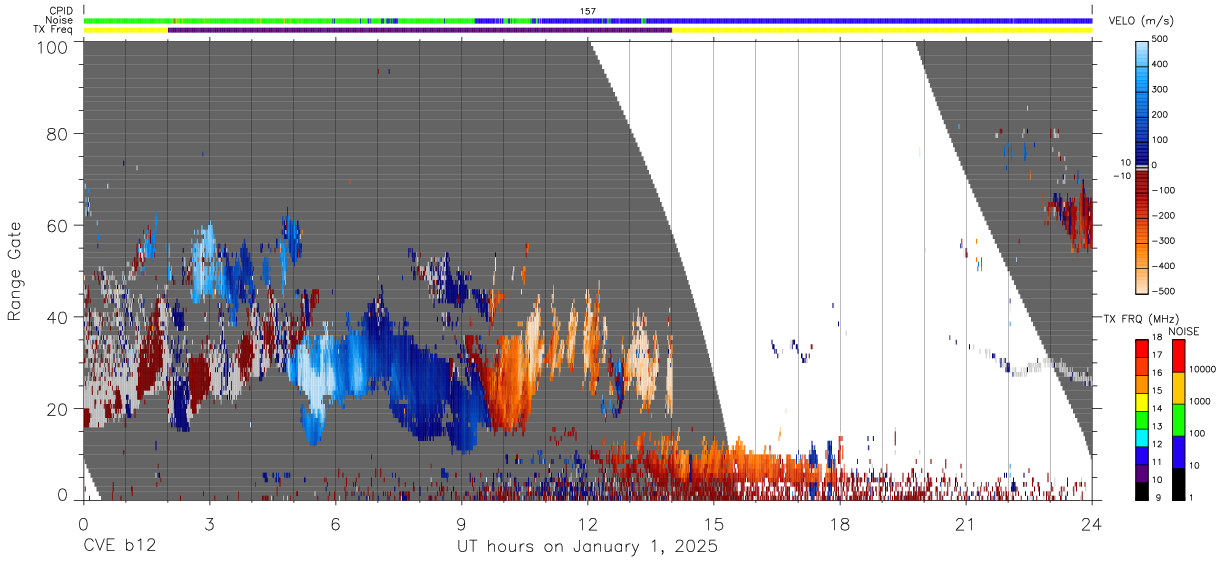Click the cyan swatch in TX FRQ legend

pyautogui.click(x=1141, y=436)
